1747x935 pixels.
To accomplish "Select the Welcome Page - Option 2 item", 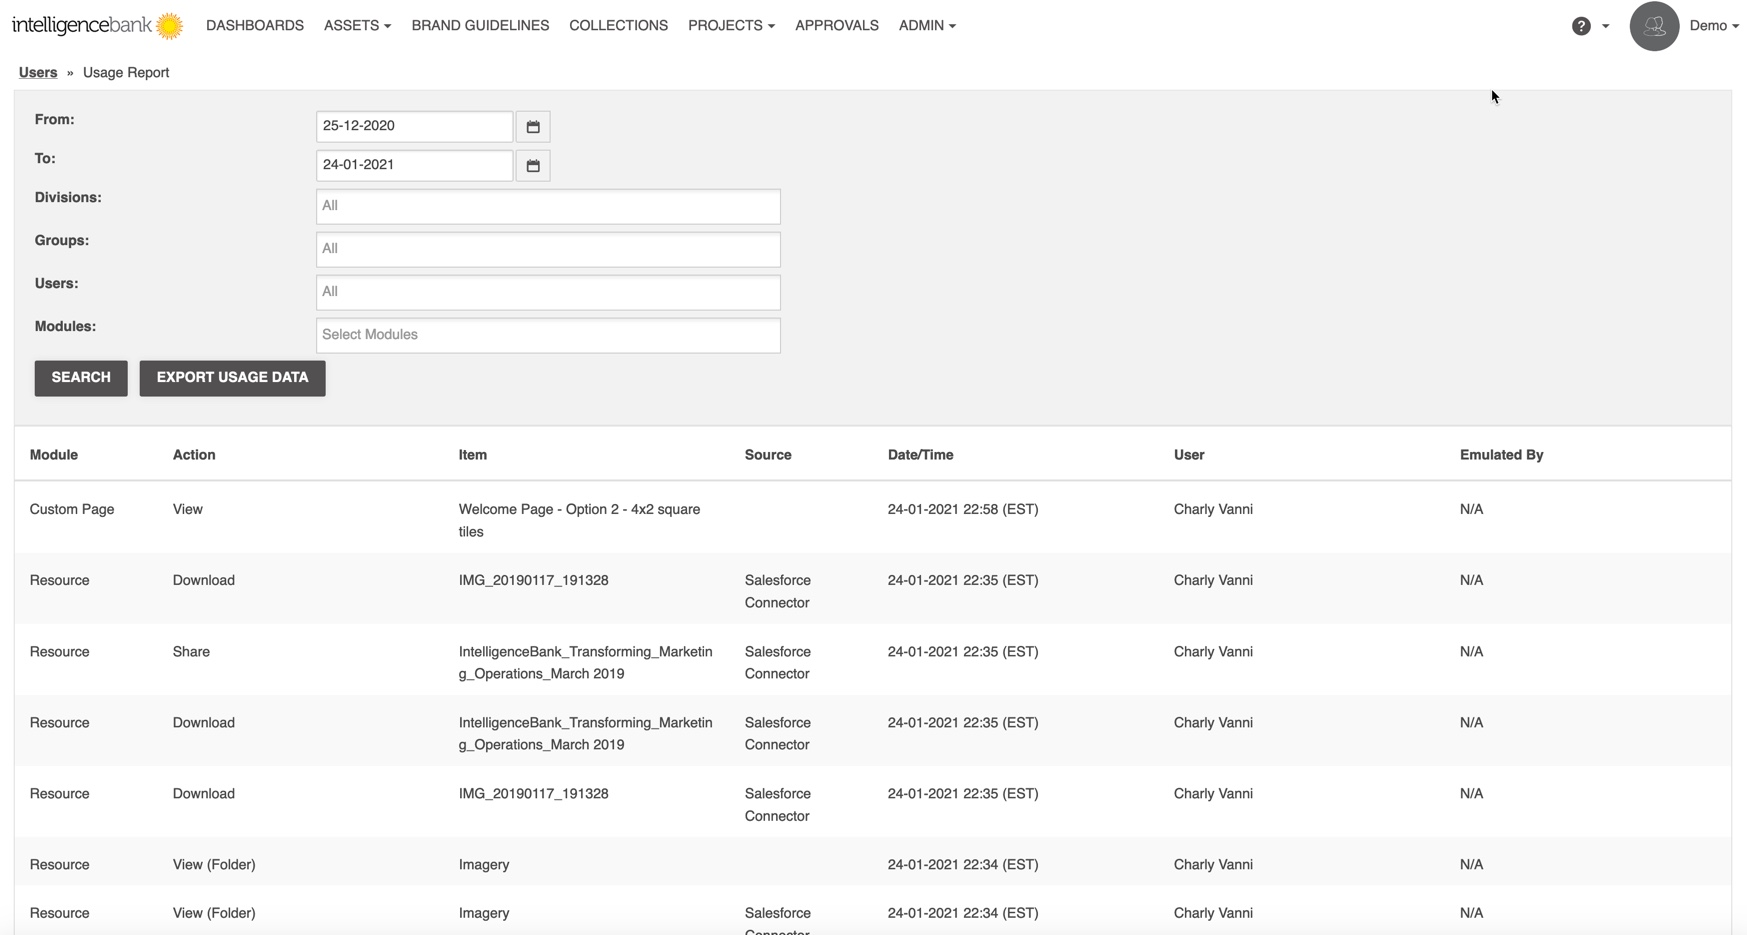I will pyautogui.click(x=580, y=520).
